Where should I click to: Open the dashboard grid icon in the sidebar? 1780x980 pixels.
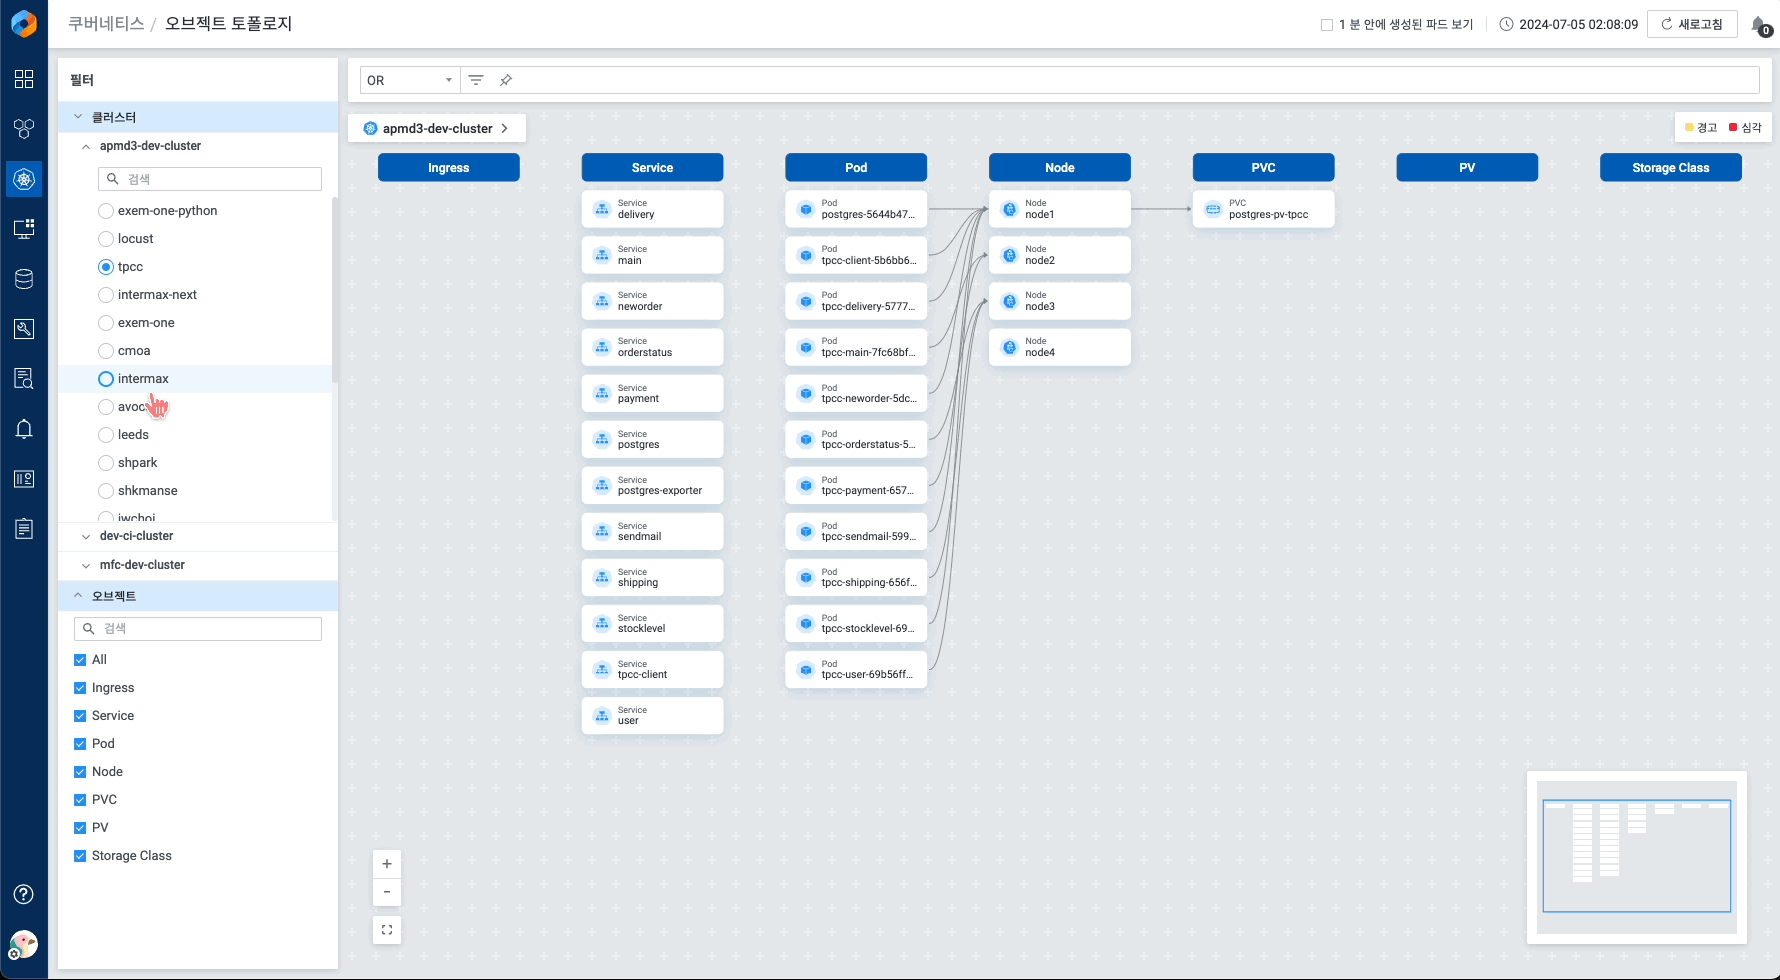pyautogui.click(x=24, y=79)
